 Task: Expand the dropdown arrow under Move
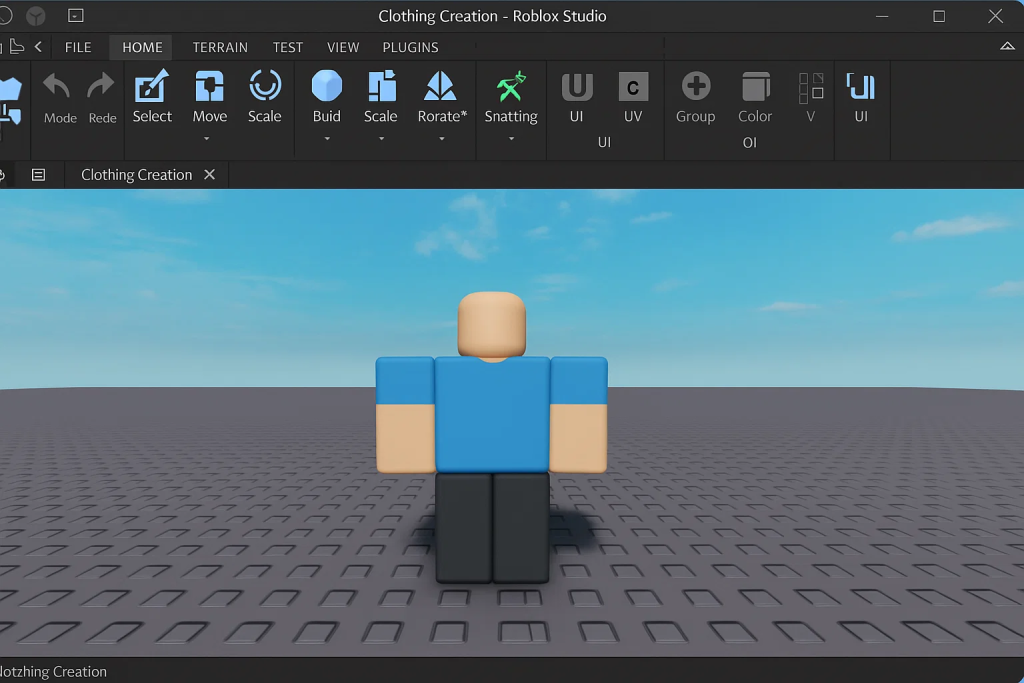point(206,138)
